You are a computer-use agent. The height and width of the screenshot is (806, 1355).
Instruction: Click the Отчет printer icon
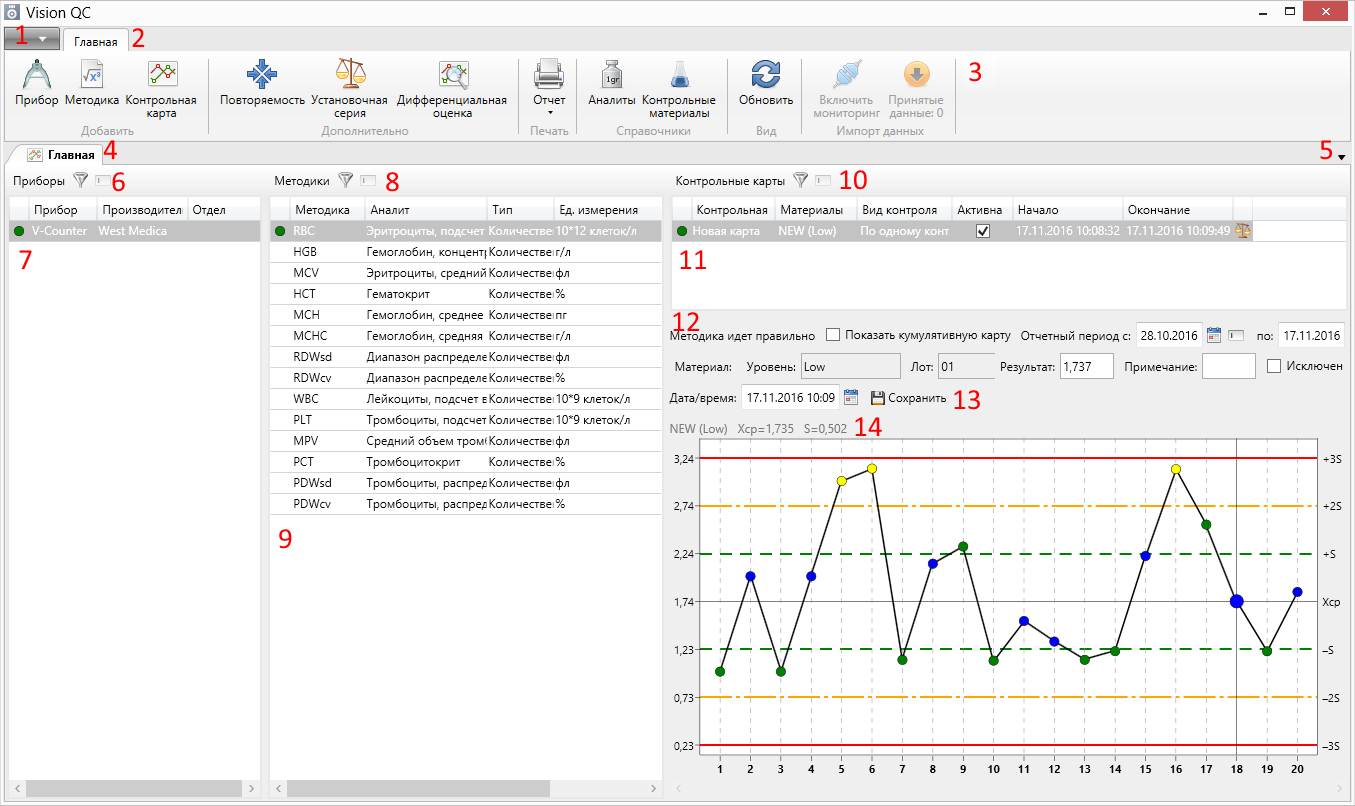[x=549, y=76]
